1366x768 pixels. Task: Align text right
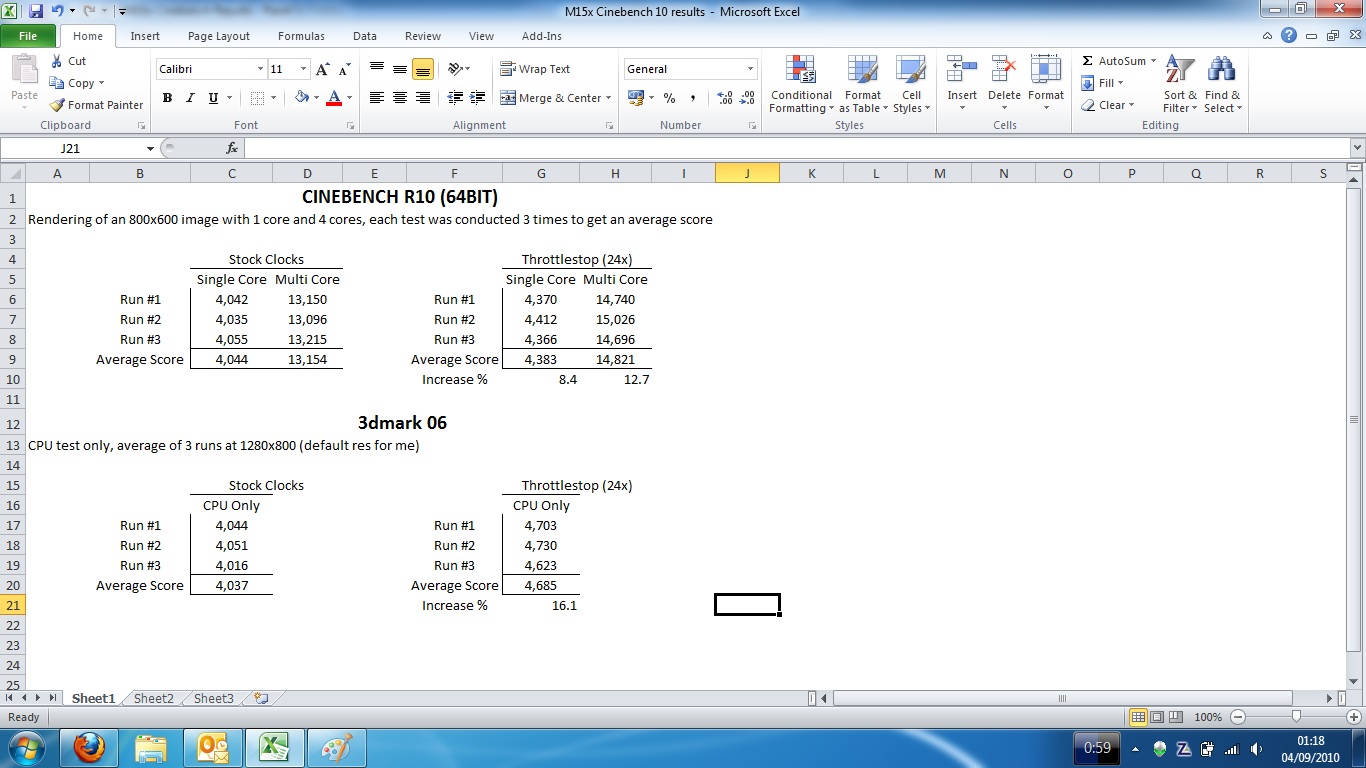tap(422, 98)
